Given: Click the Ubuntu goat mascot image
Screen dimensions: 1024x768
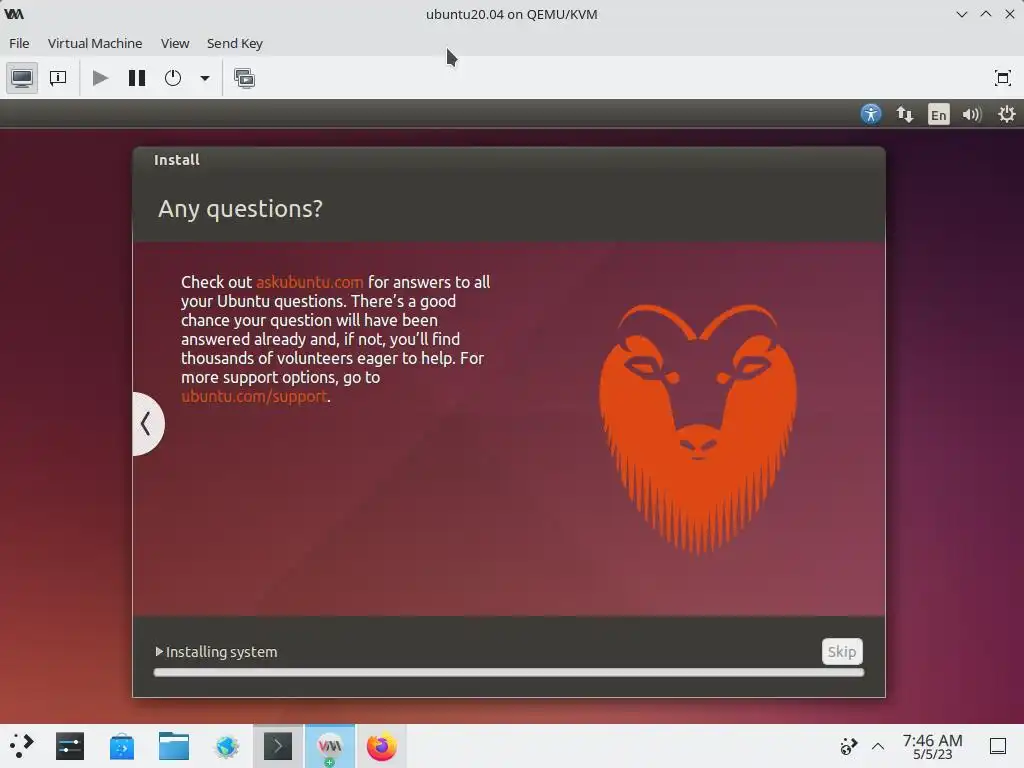Looking at the screenshot, I should 697,429.
